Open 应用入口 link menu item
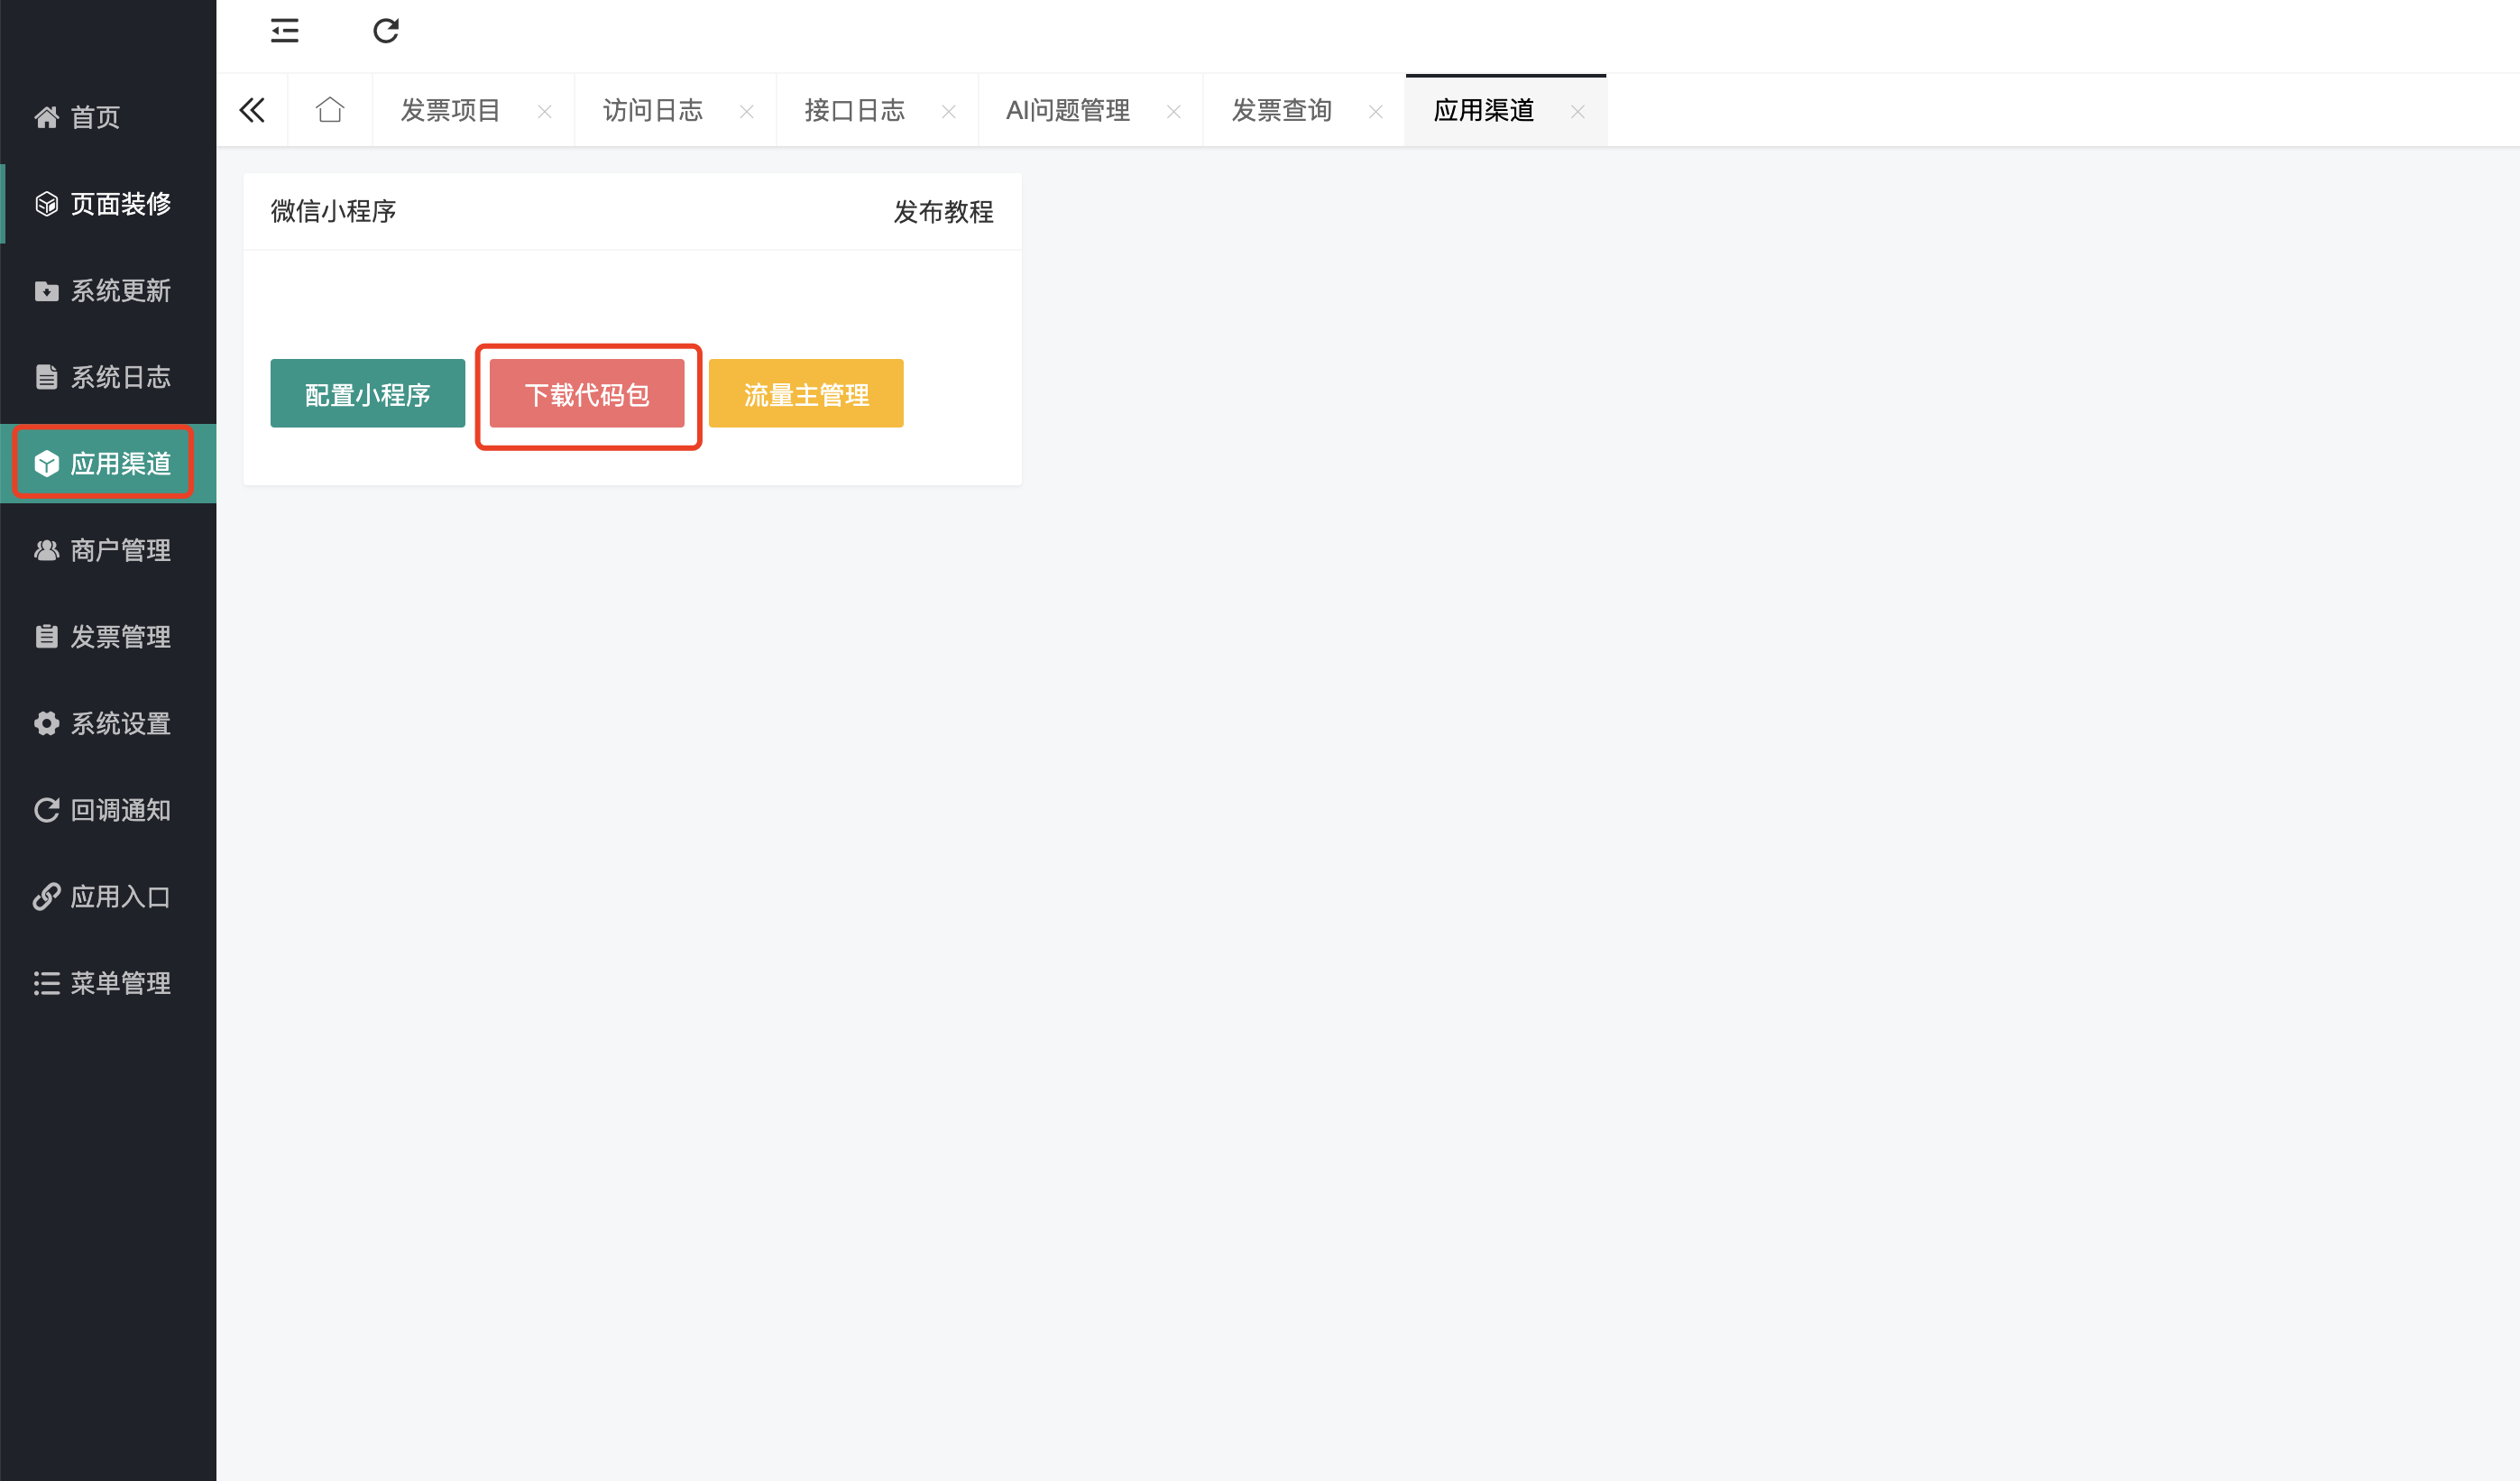 [120, 896]
